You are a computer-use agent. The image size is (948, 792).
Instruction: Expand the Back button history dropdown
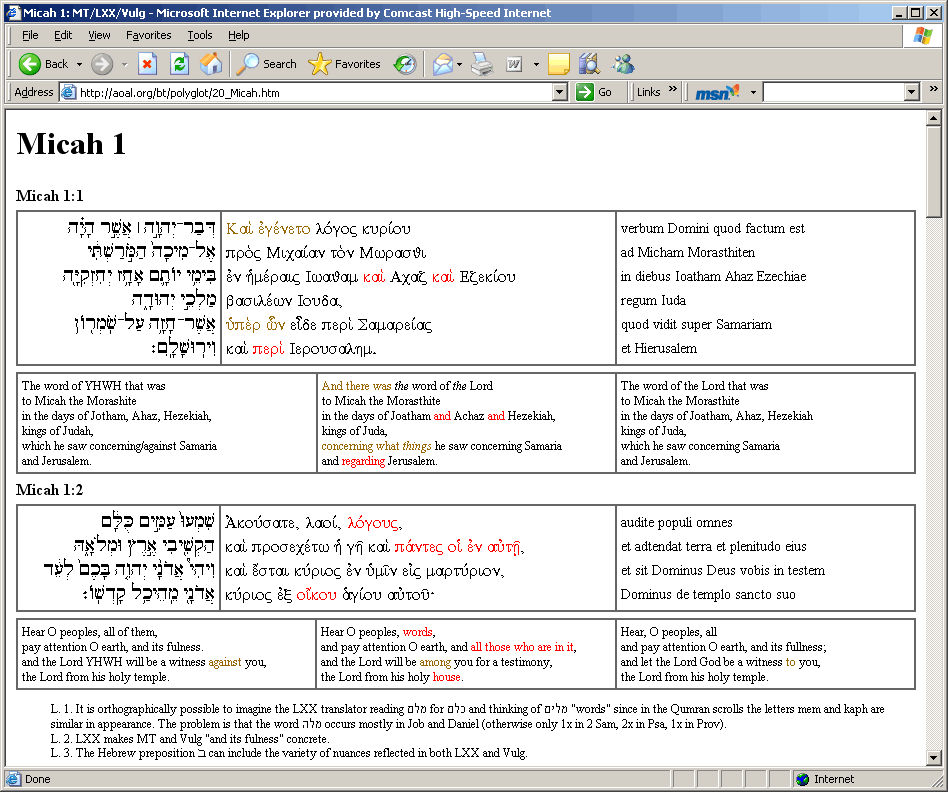(80, 64)
